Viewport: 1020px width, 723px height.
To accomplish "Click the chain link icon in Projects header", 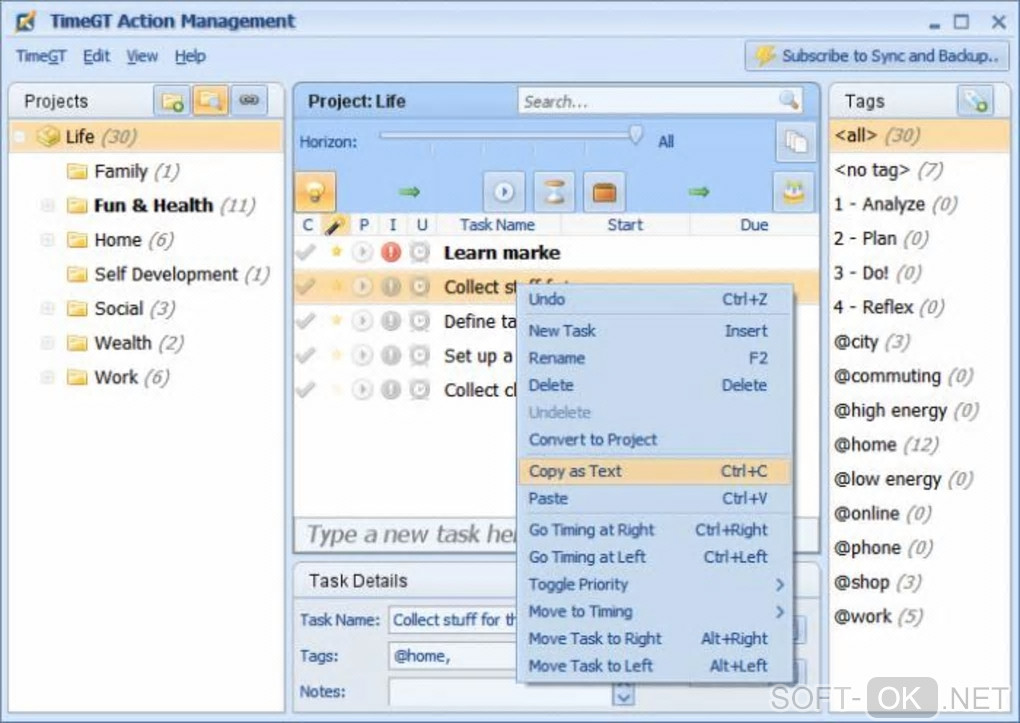I will [248, 100].
